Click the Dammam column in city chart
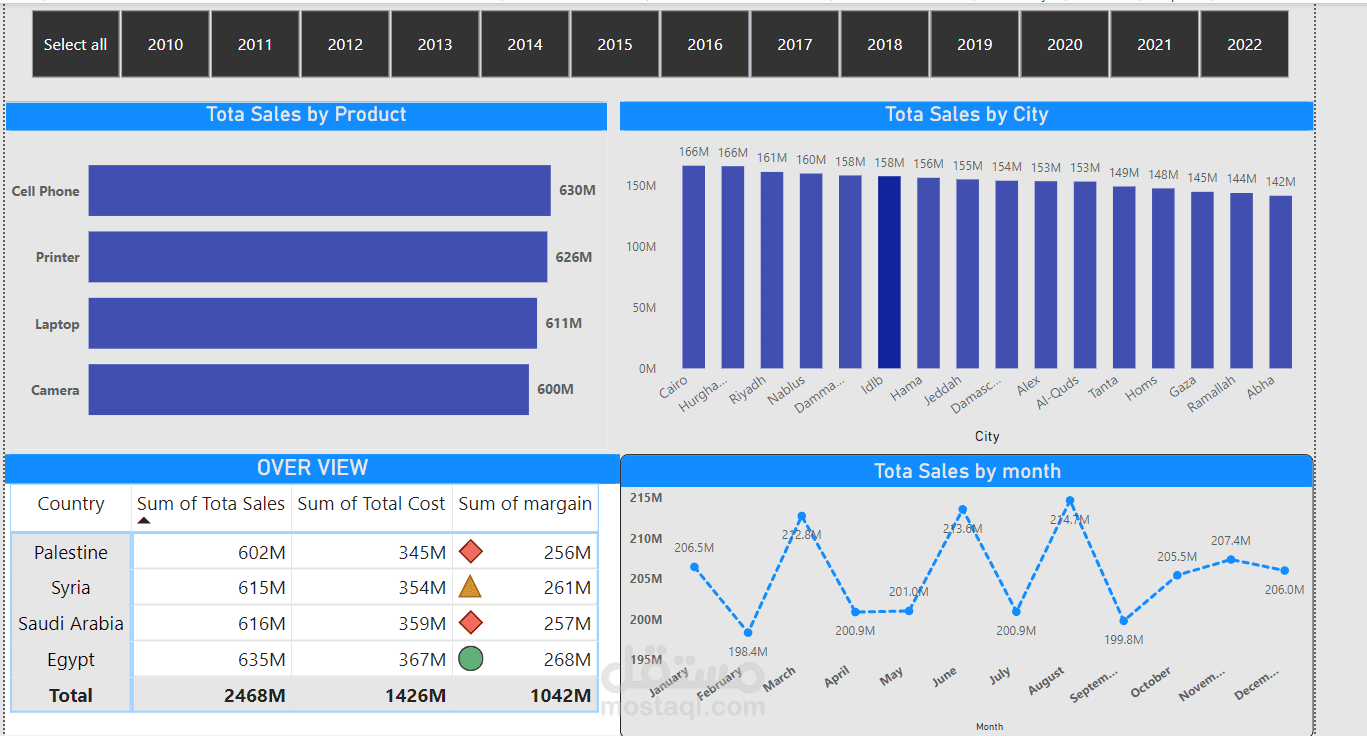The image size is (1367, 736). point(850,272)
